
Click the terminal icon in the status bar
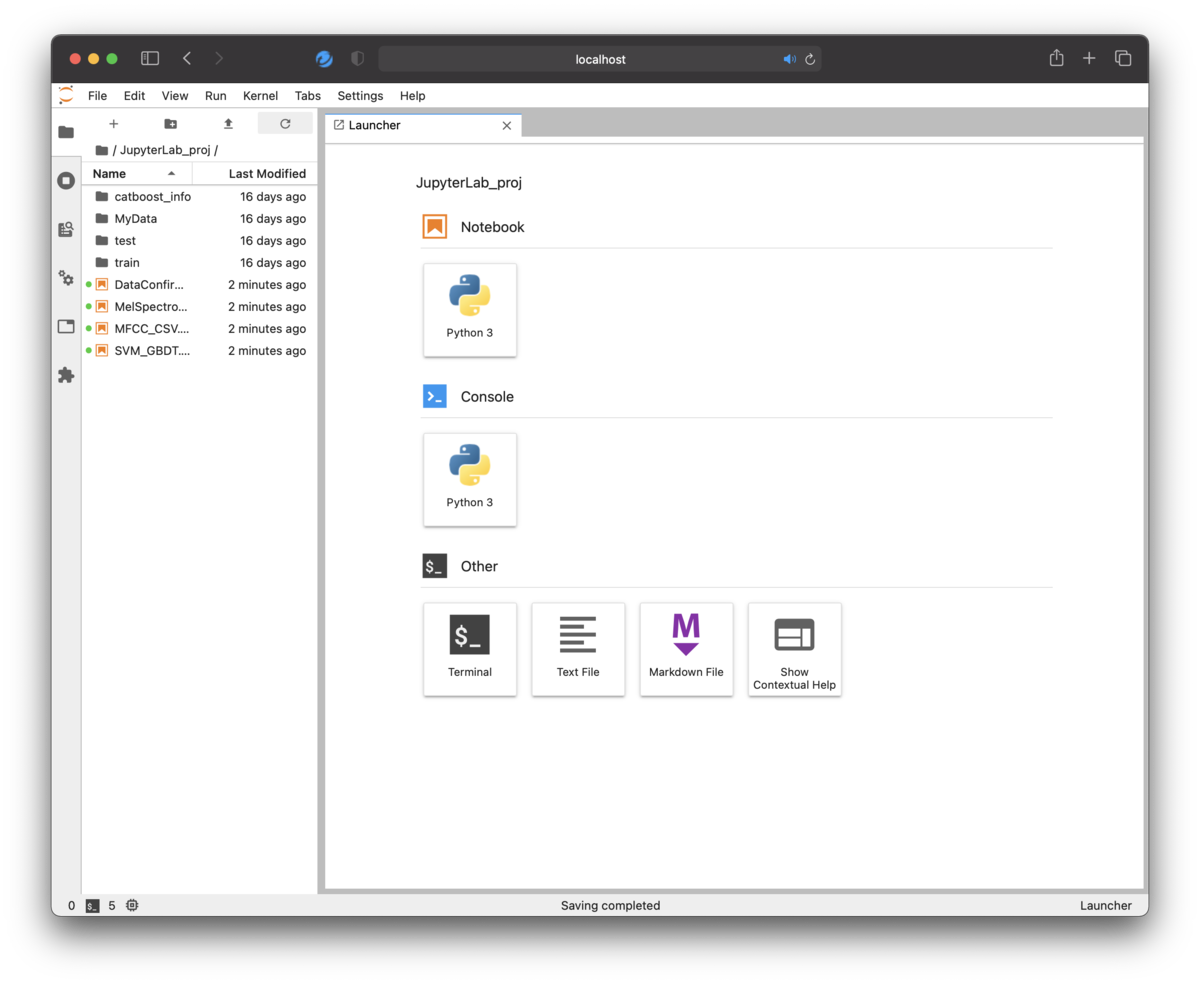click(92, 906)
